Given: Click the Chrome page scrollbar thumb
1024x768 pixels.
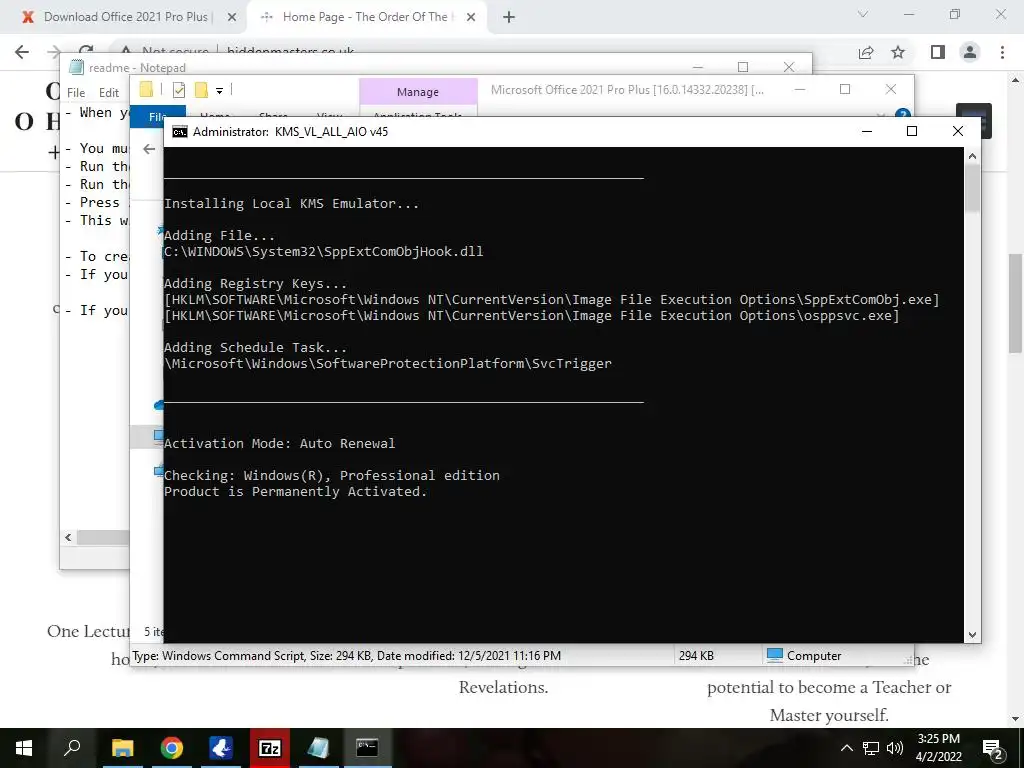Looking at the screenshot, I should [x=1016, y=304].
